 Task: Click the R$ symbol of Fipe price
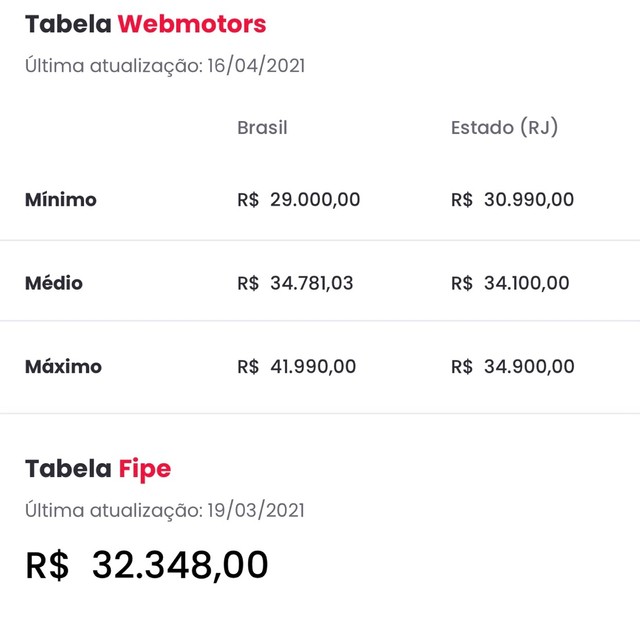coord(47,565)
